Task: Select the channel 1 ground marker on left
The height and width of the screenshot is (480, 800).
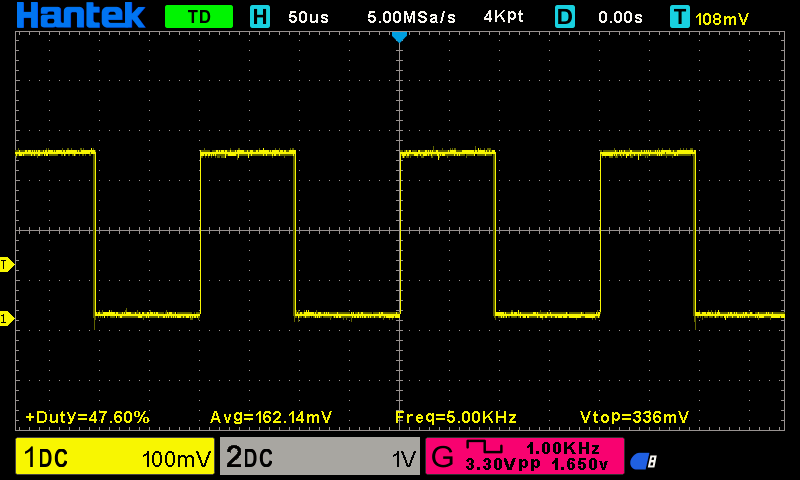Action: pos(6,319)
